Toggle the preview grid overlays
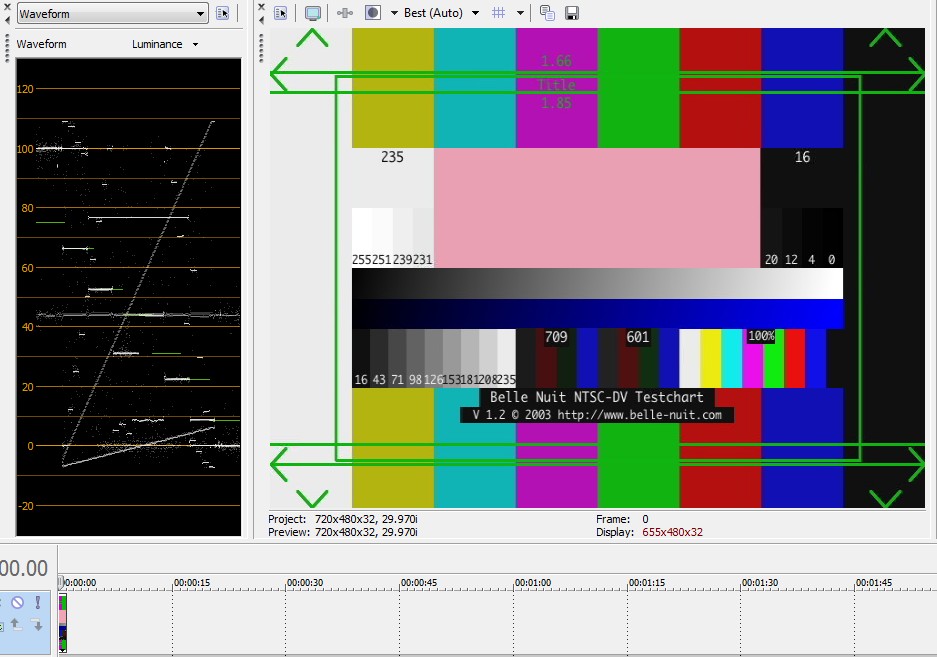 (498, 13)
